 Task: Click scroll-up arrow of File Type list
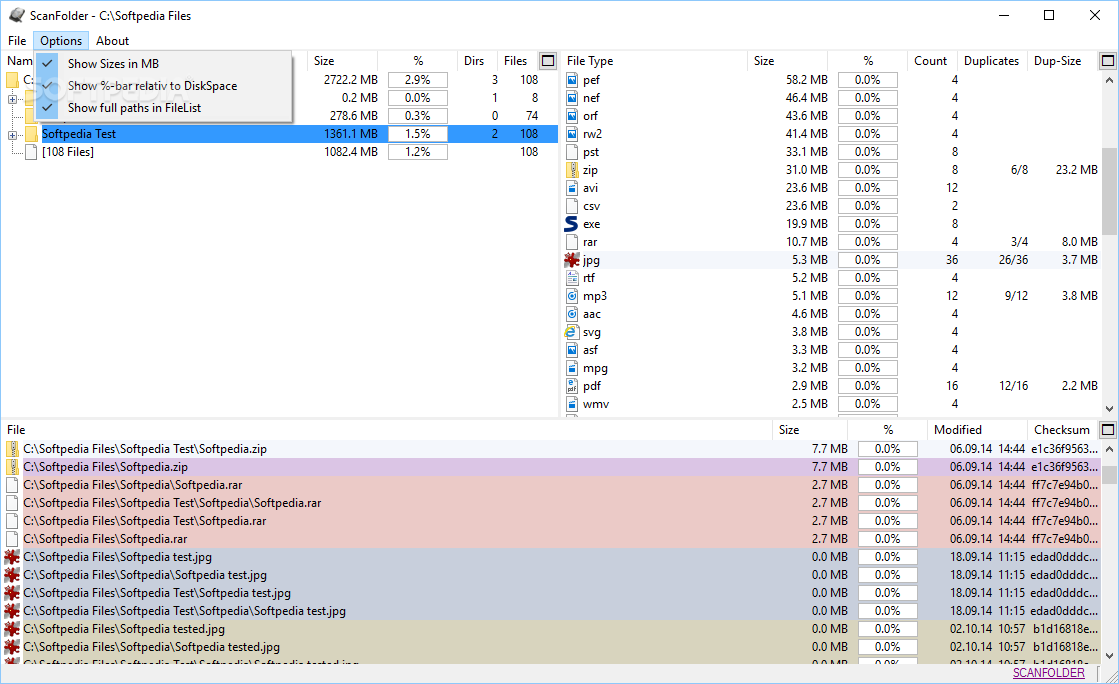pos(1109,80)
